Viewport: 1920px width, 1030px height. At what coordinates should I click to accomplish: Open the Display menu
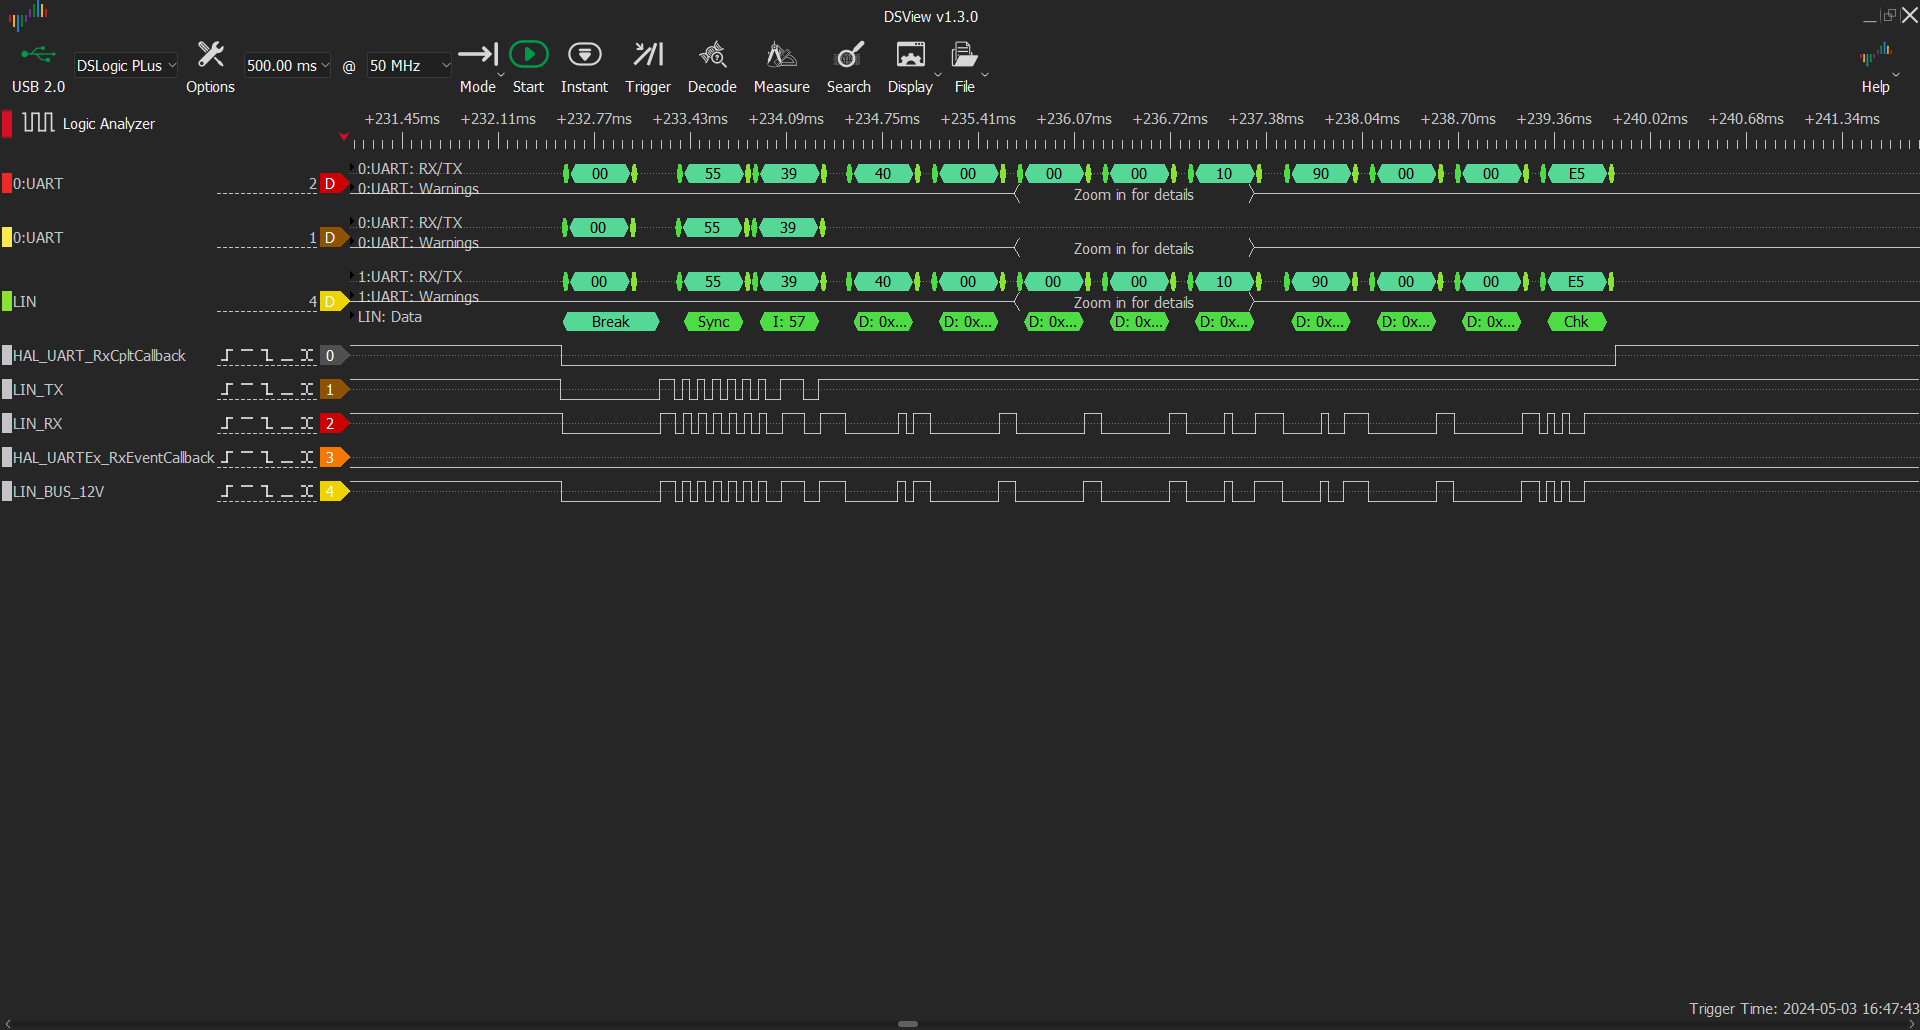(x=910, y=55)
